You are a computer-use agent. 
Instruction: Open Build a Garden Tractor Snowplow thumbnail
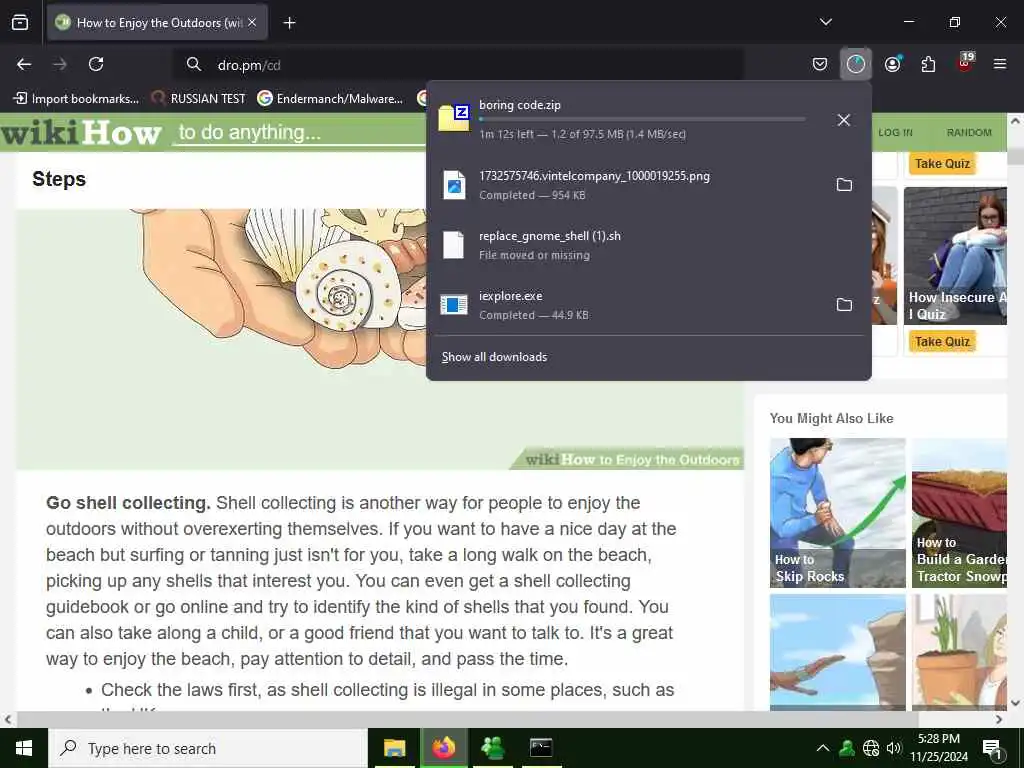[x=959, y=513]
